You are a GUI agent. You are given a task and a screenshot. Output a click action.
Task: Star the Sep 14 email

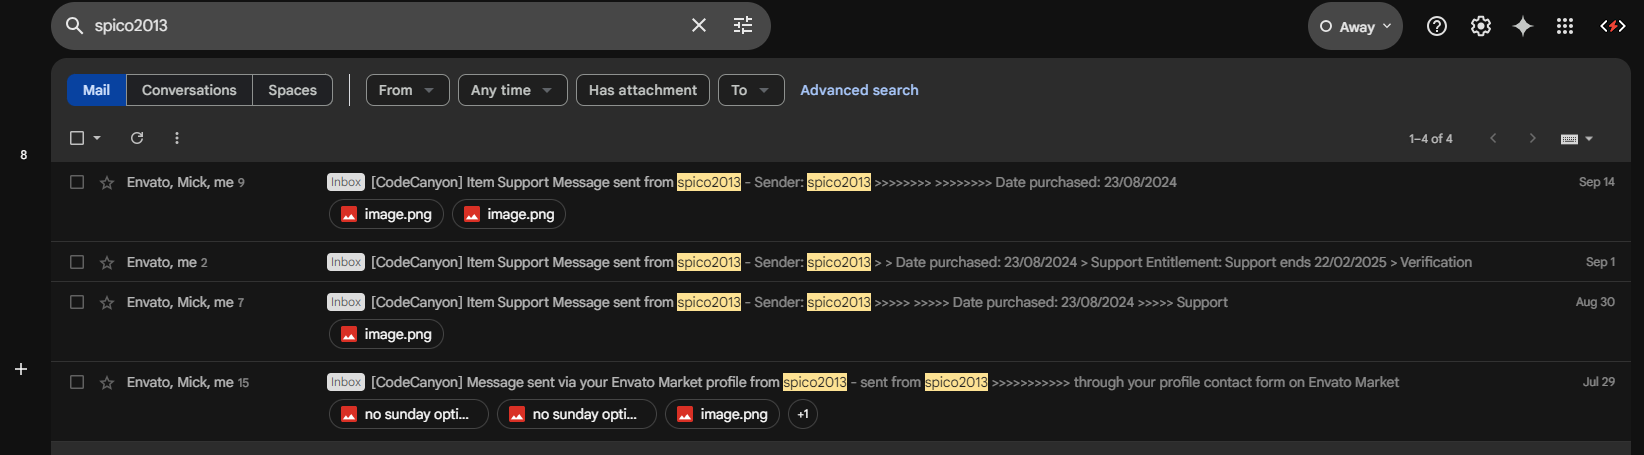coord(107,182)
